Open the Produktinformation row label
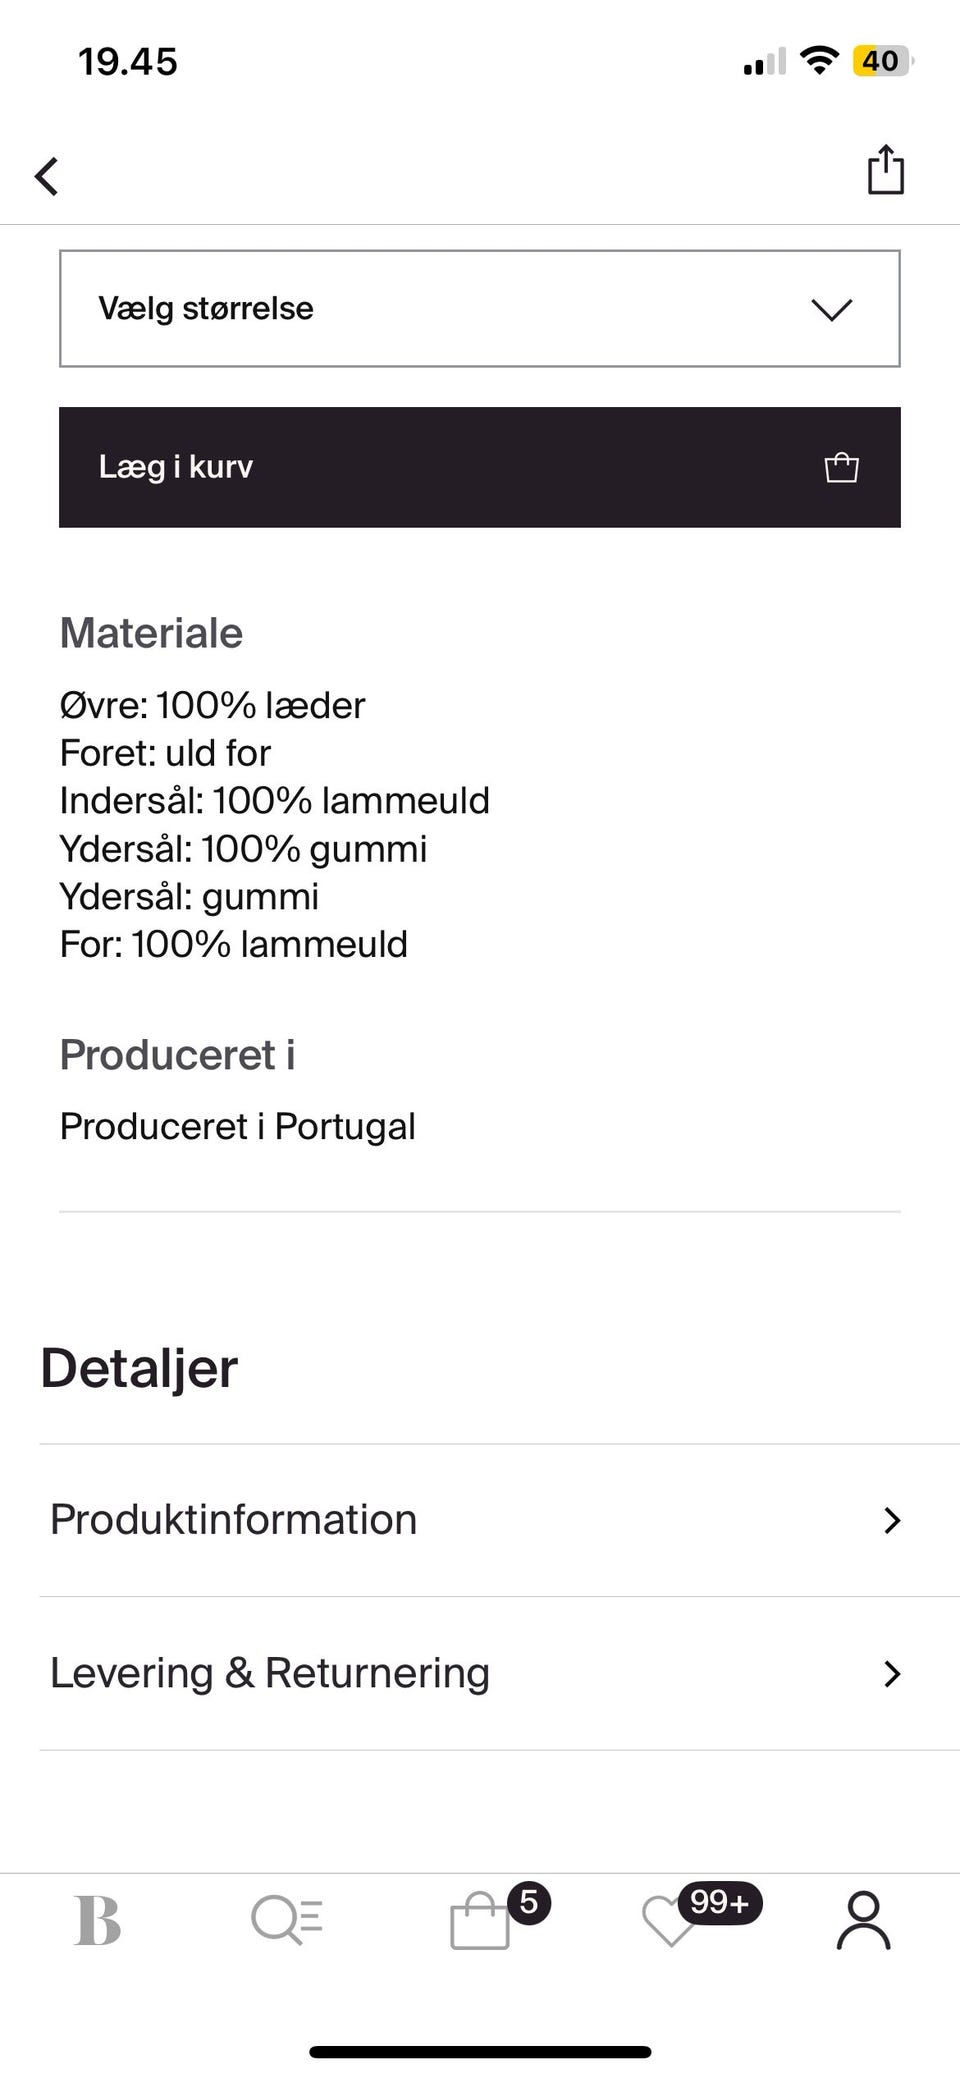The width and height of the screenshot is (960, 2078). tap(234, 1520)
